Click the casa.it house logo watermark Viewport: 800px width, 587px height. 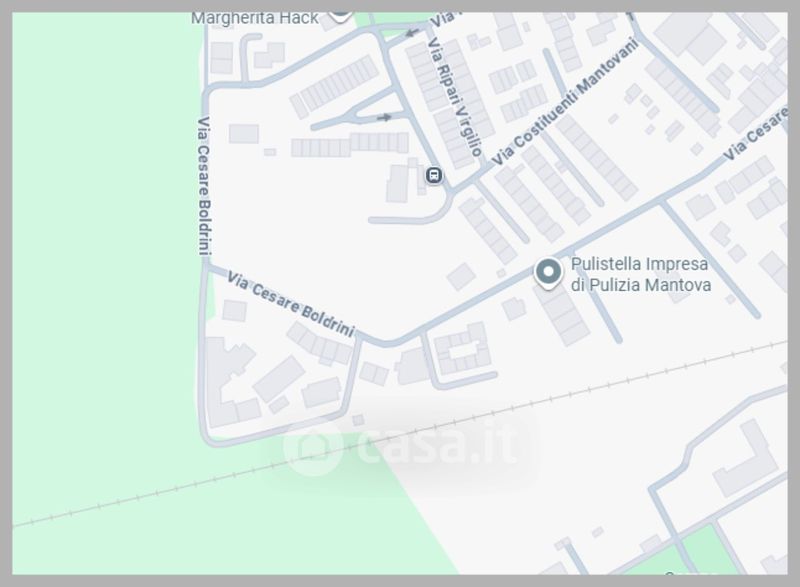point(312,447)
